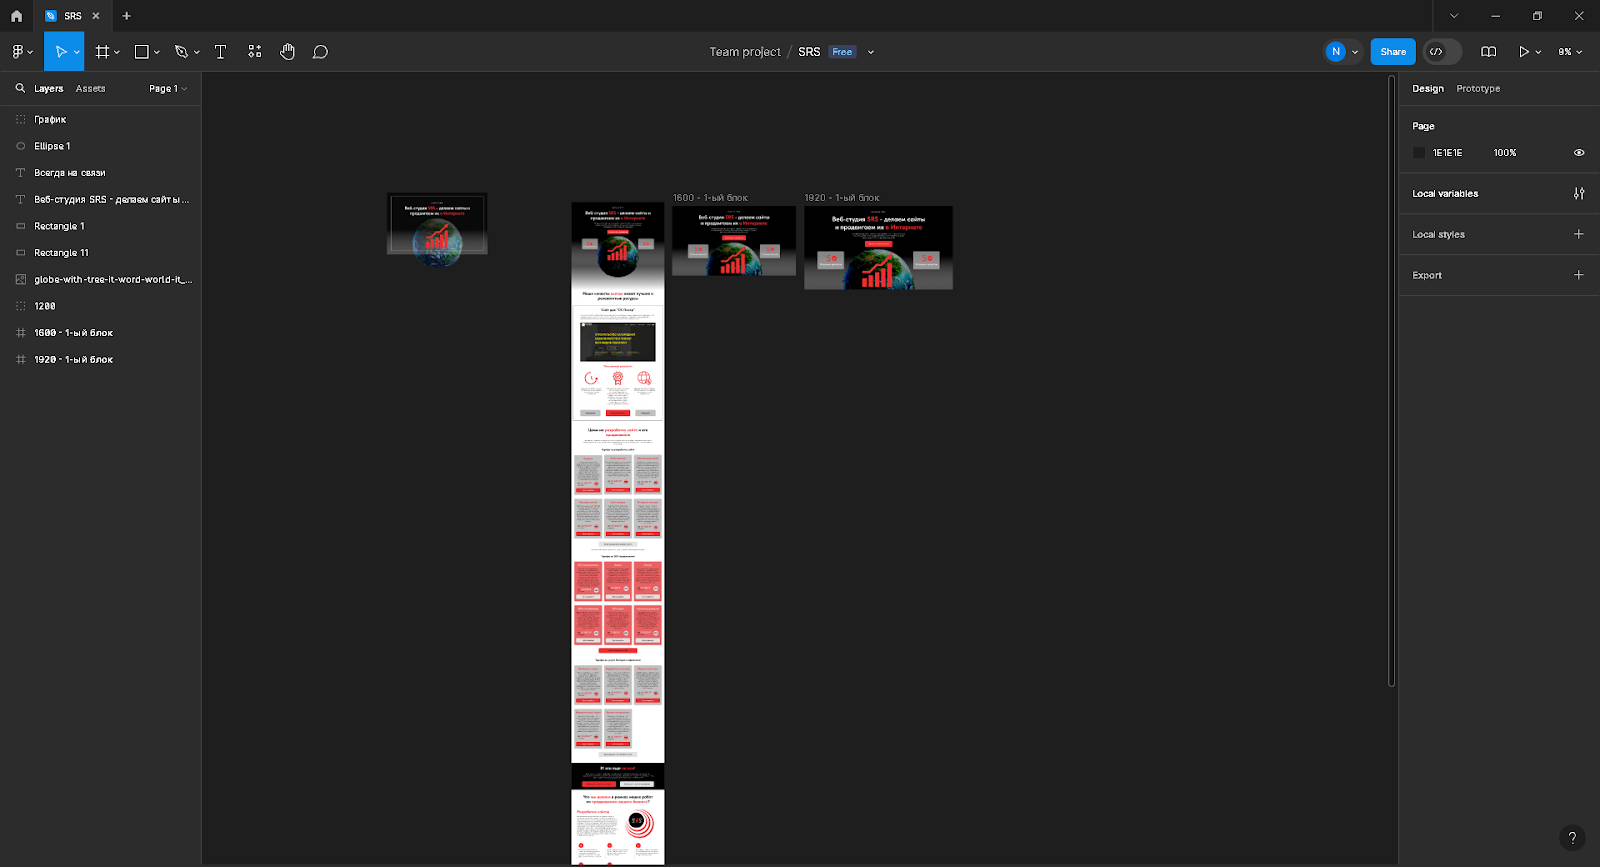Open the Help question mark button

(x=1572, y=838)
